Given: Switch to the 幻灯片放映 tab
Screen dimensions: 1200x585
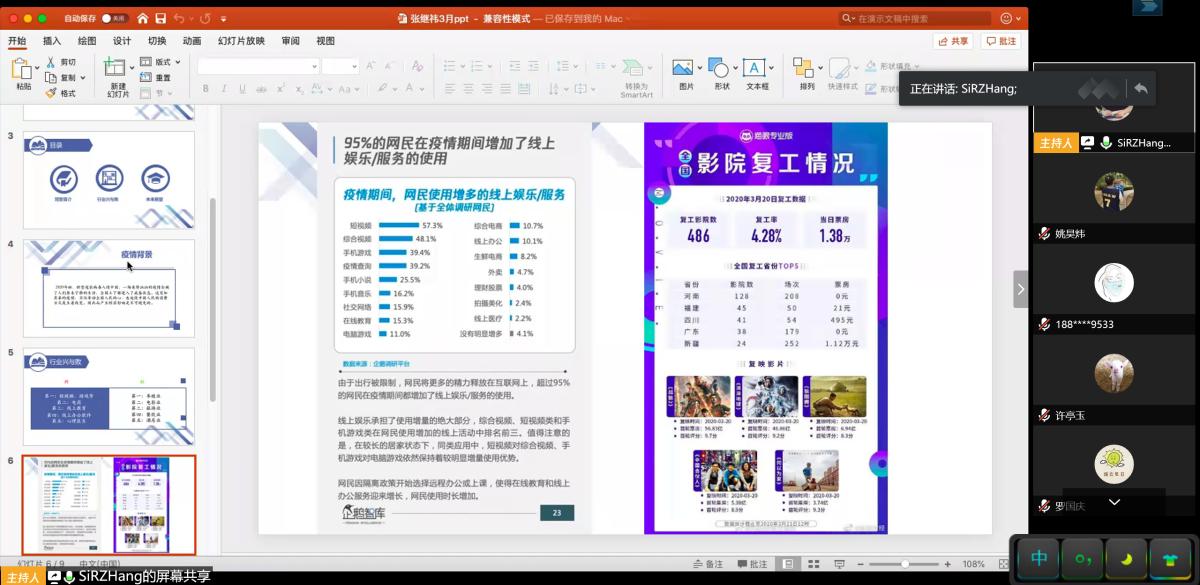Looking at the screenshot, I should pyautogui.click(x=241, y=41).
